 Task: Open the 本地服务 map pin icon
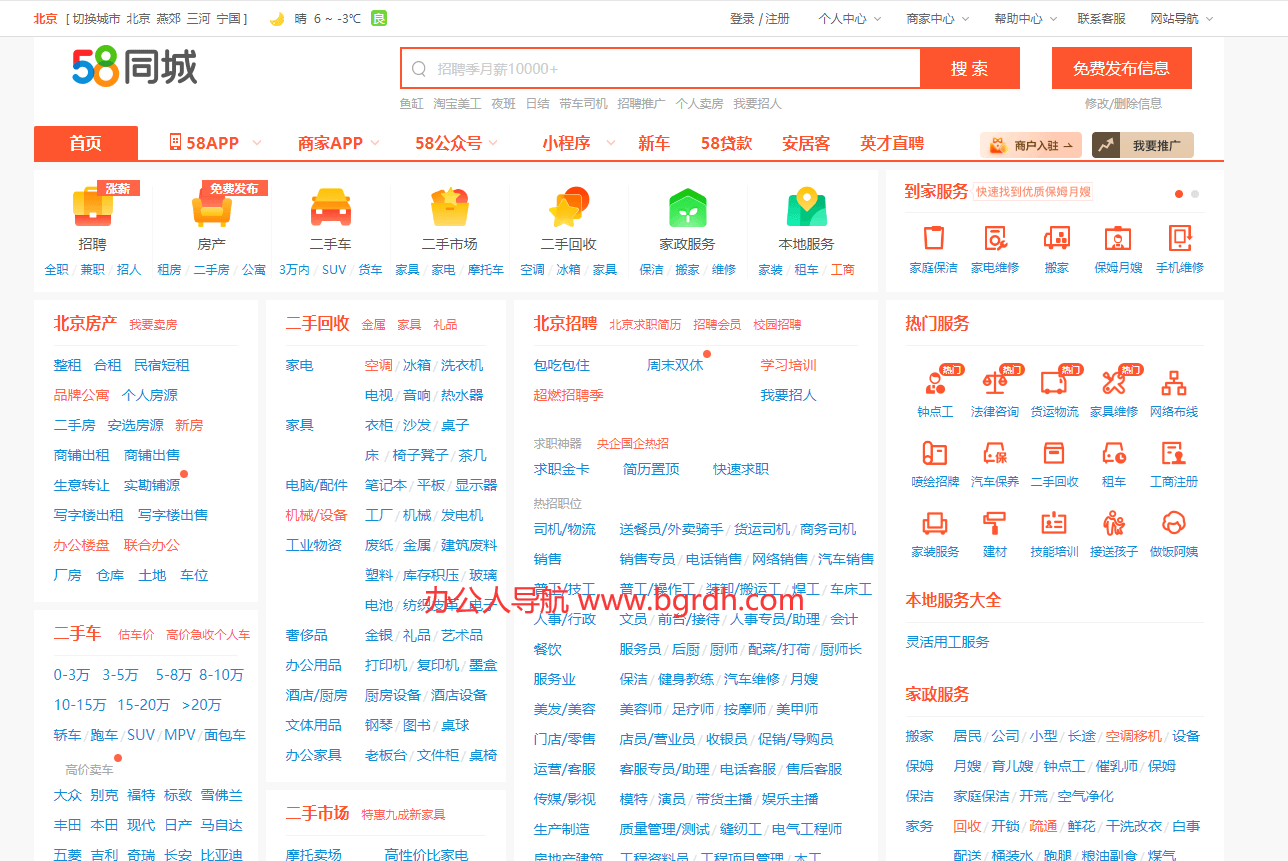pyautogui.click(x=806, y=208)
